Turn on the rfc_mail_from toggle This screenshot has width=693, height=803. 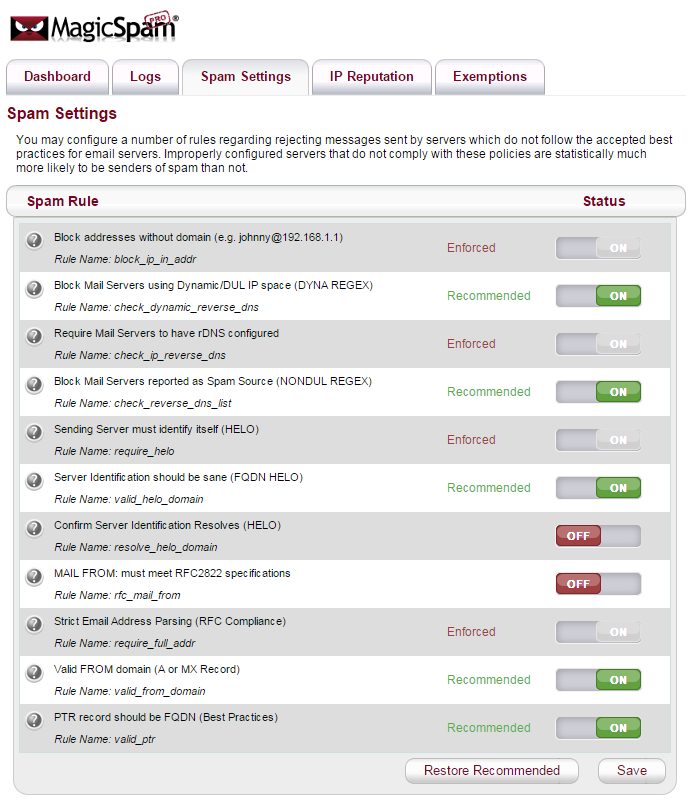598,584
